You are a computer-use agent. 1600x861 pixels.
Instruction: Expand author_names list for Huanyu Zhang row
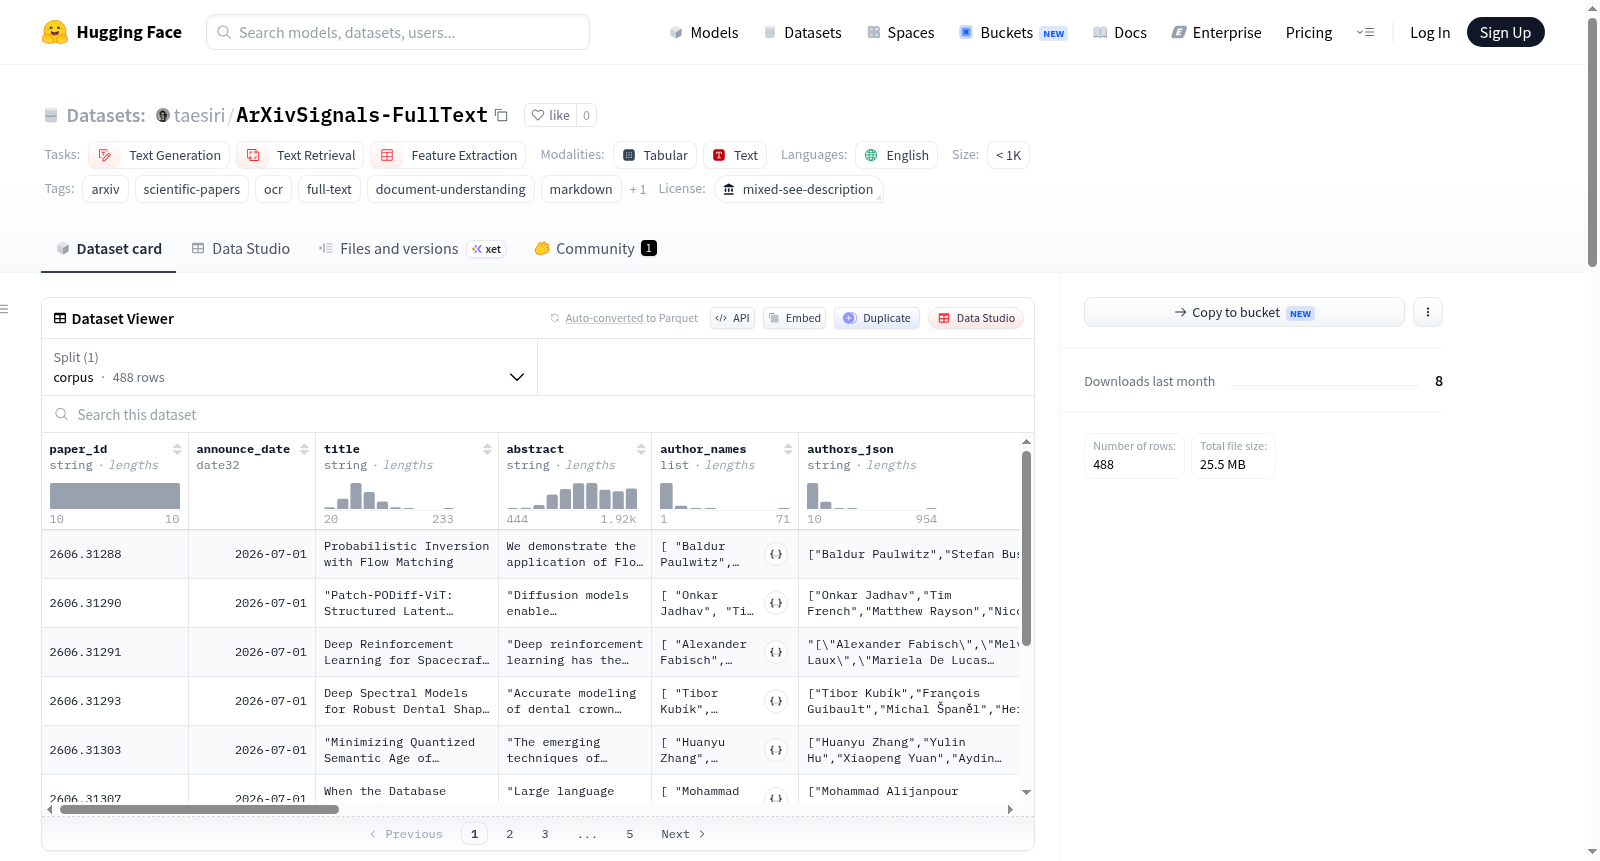click(x=776, y=750)
